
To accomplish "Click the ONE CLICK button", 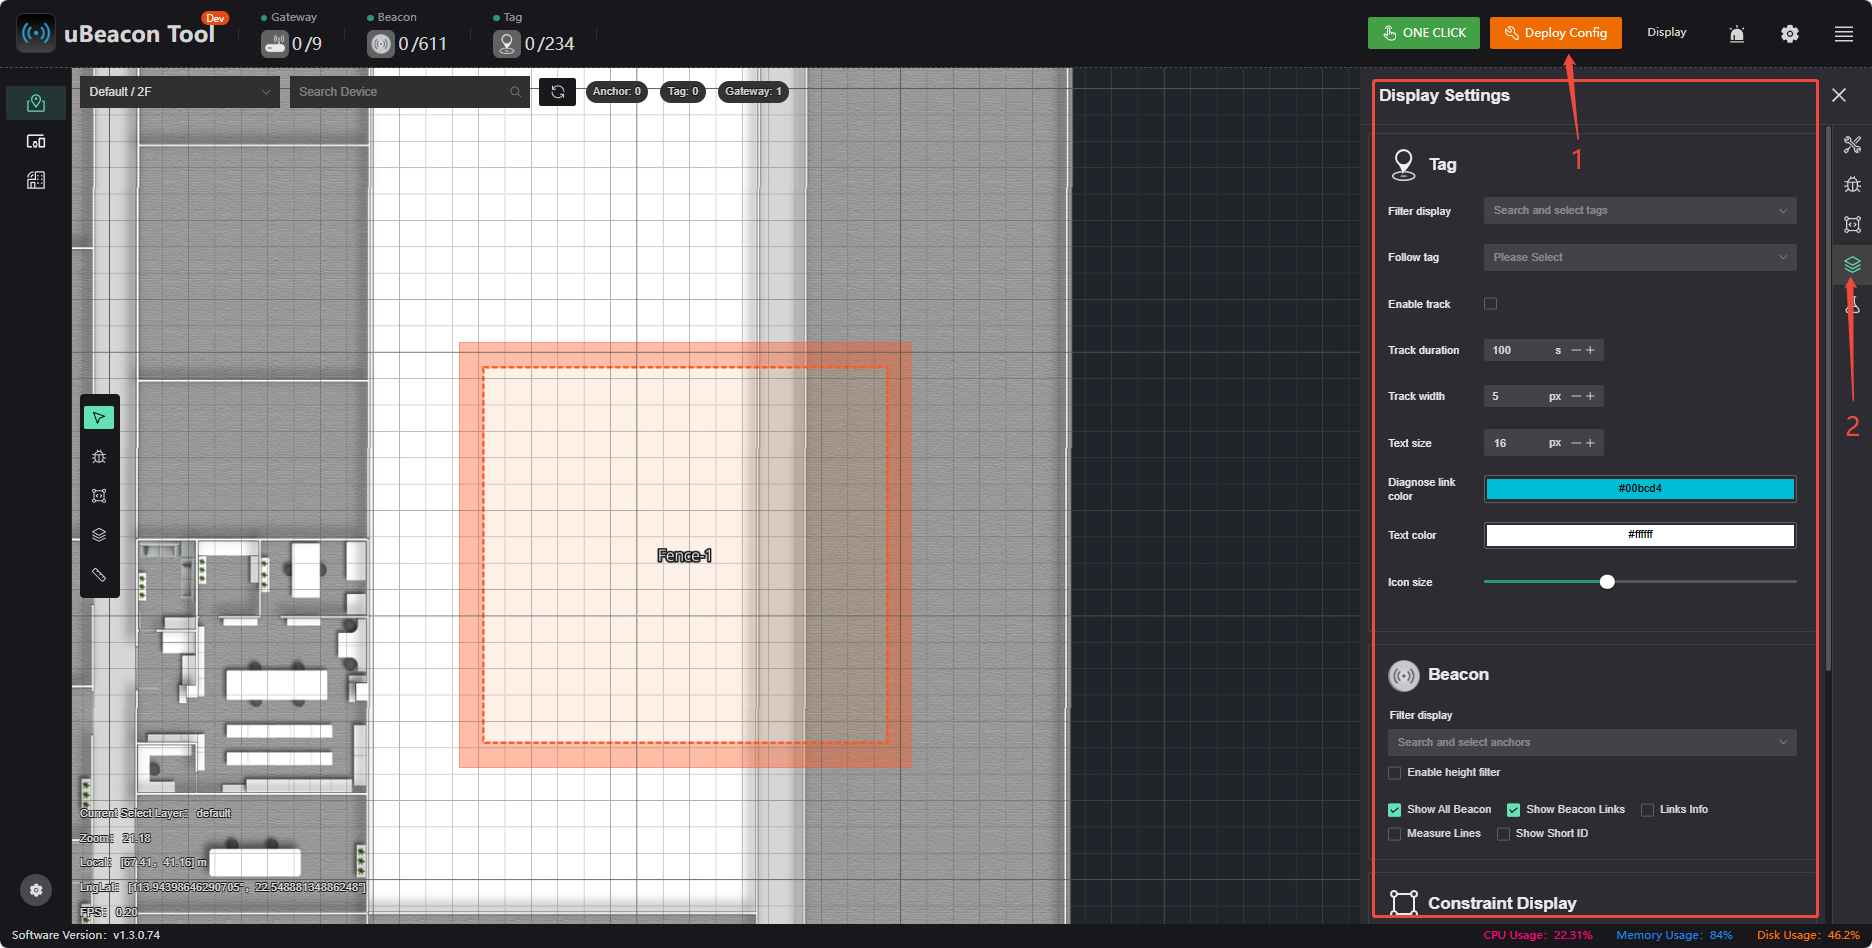I will (1424, 33).
